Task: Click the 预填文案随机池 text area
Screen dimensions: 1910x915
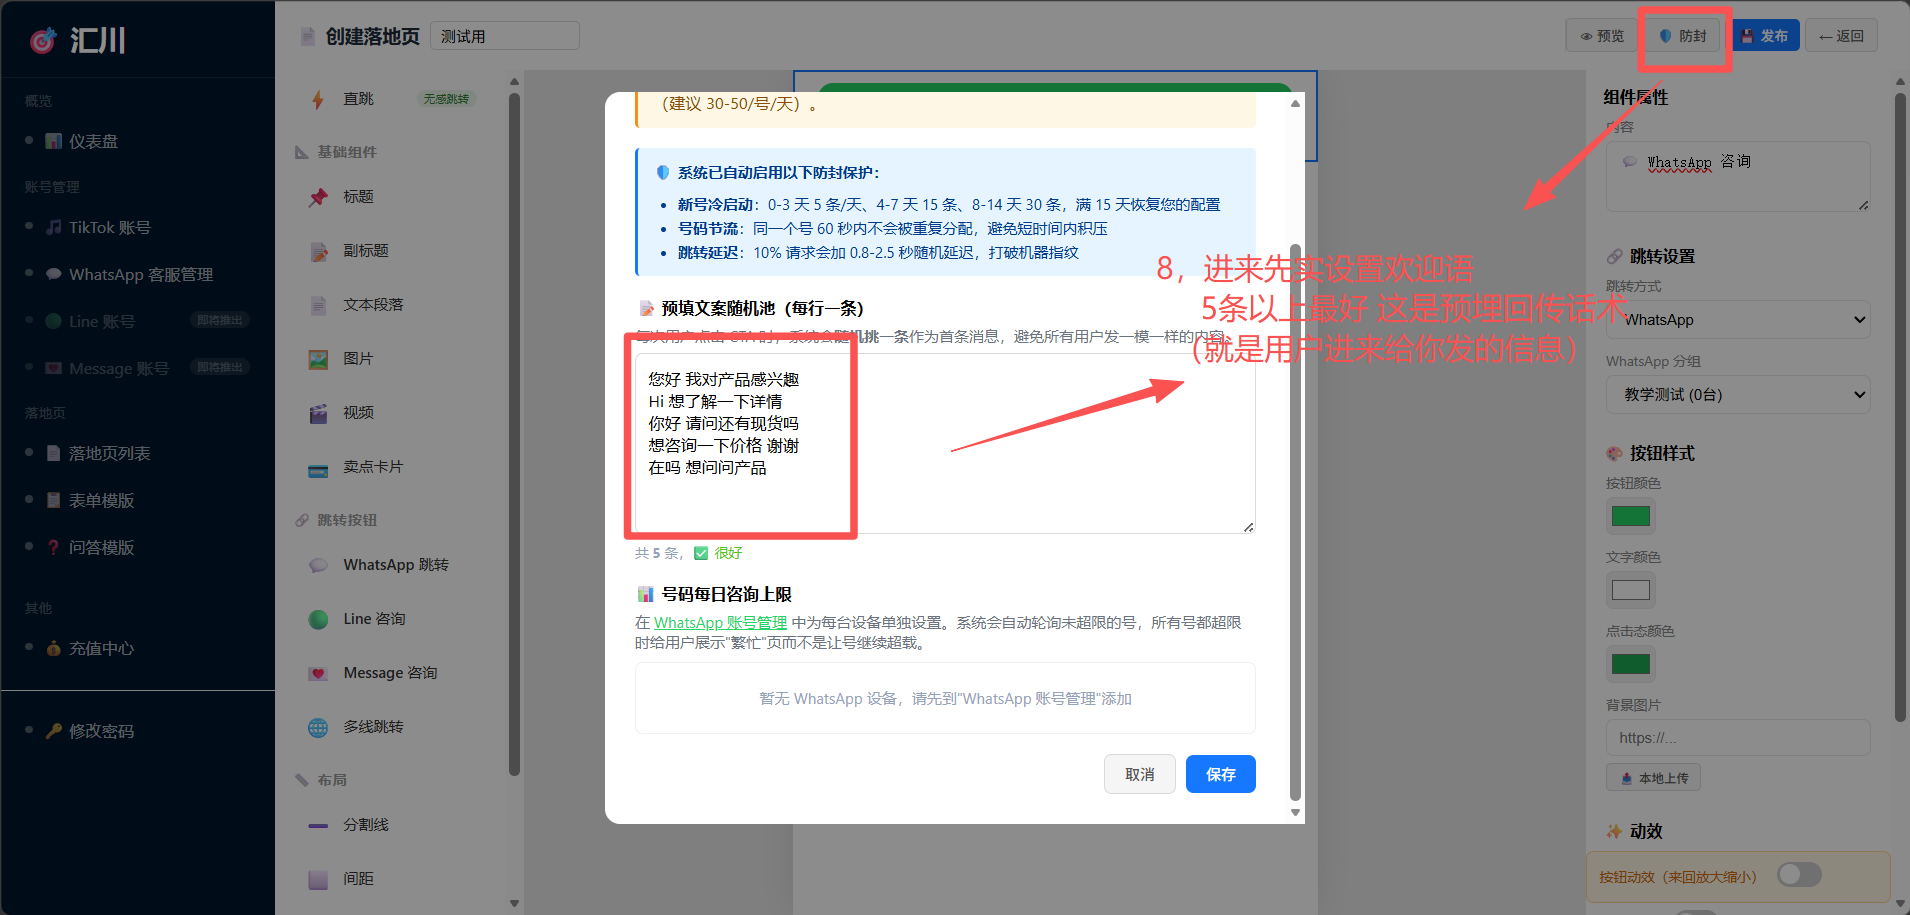Action: [x=945, y=443]
